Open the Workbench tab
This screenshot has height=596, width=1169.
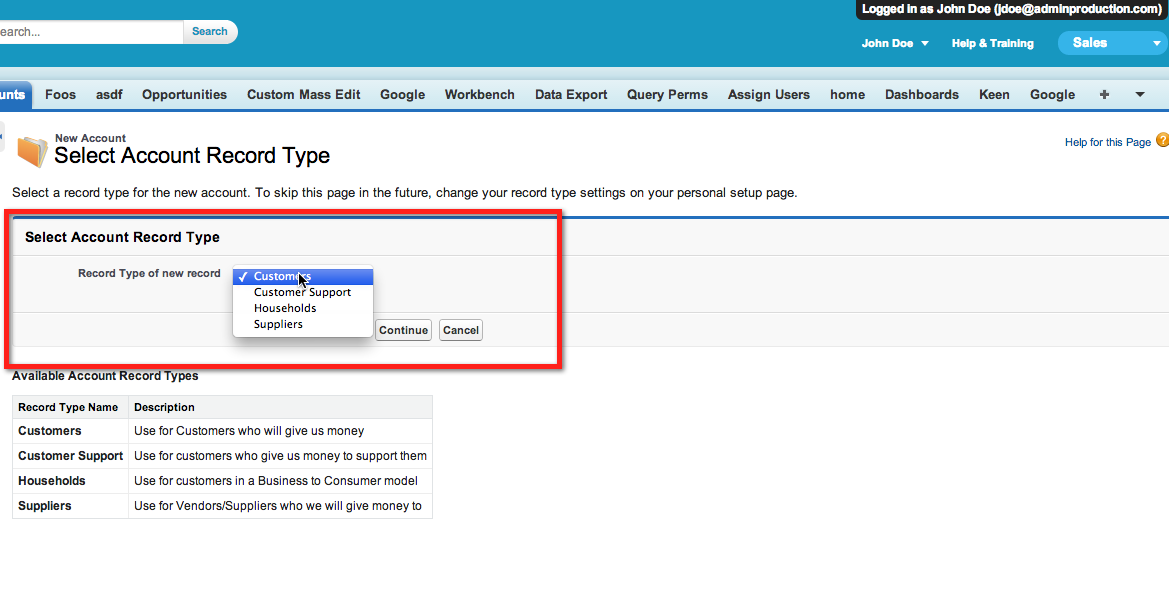click(x=479, y=94)
